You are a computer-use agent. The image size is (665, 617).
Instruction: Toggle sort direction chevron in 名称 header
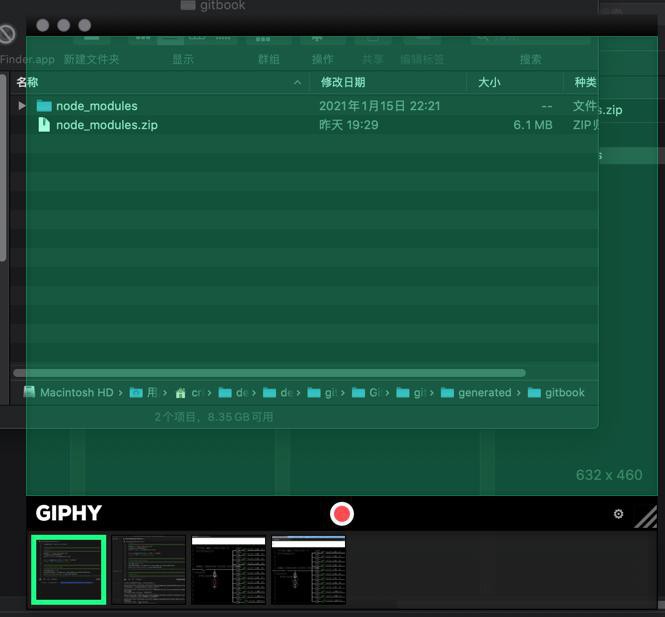(x=298, y=83)
